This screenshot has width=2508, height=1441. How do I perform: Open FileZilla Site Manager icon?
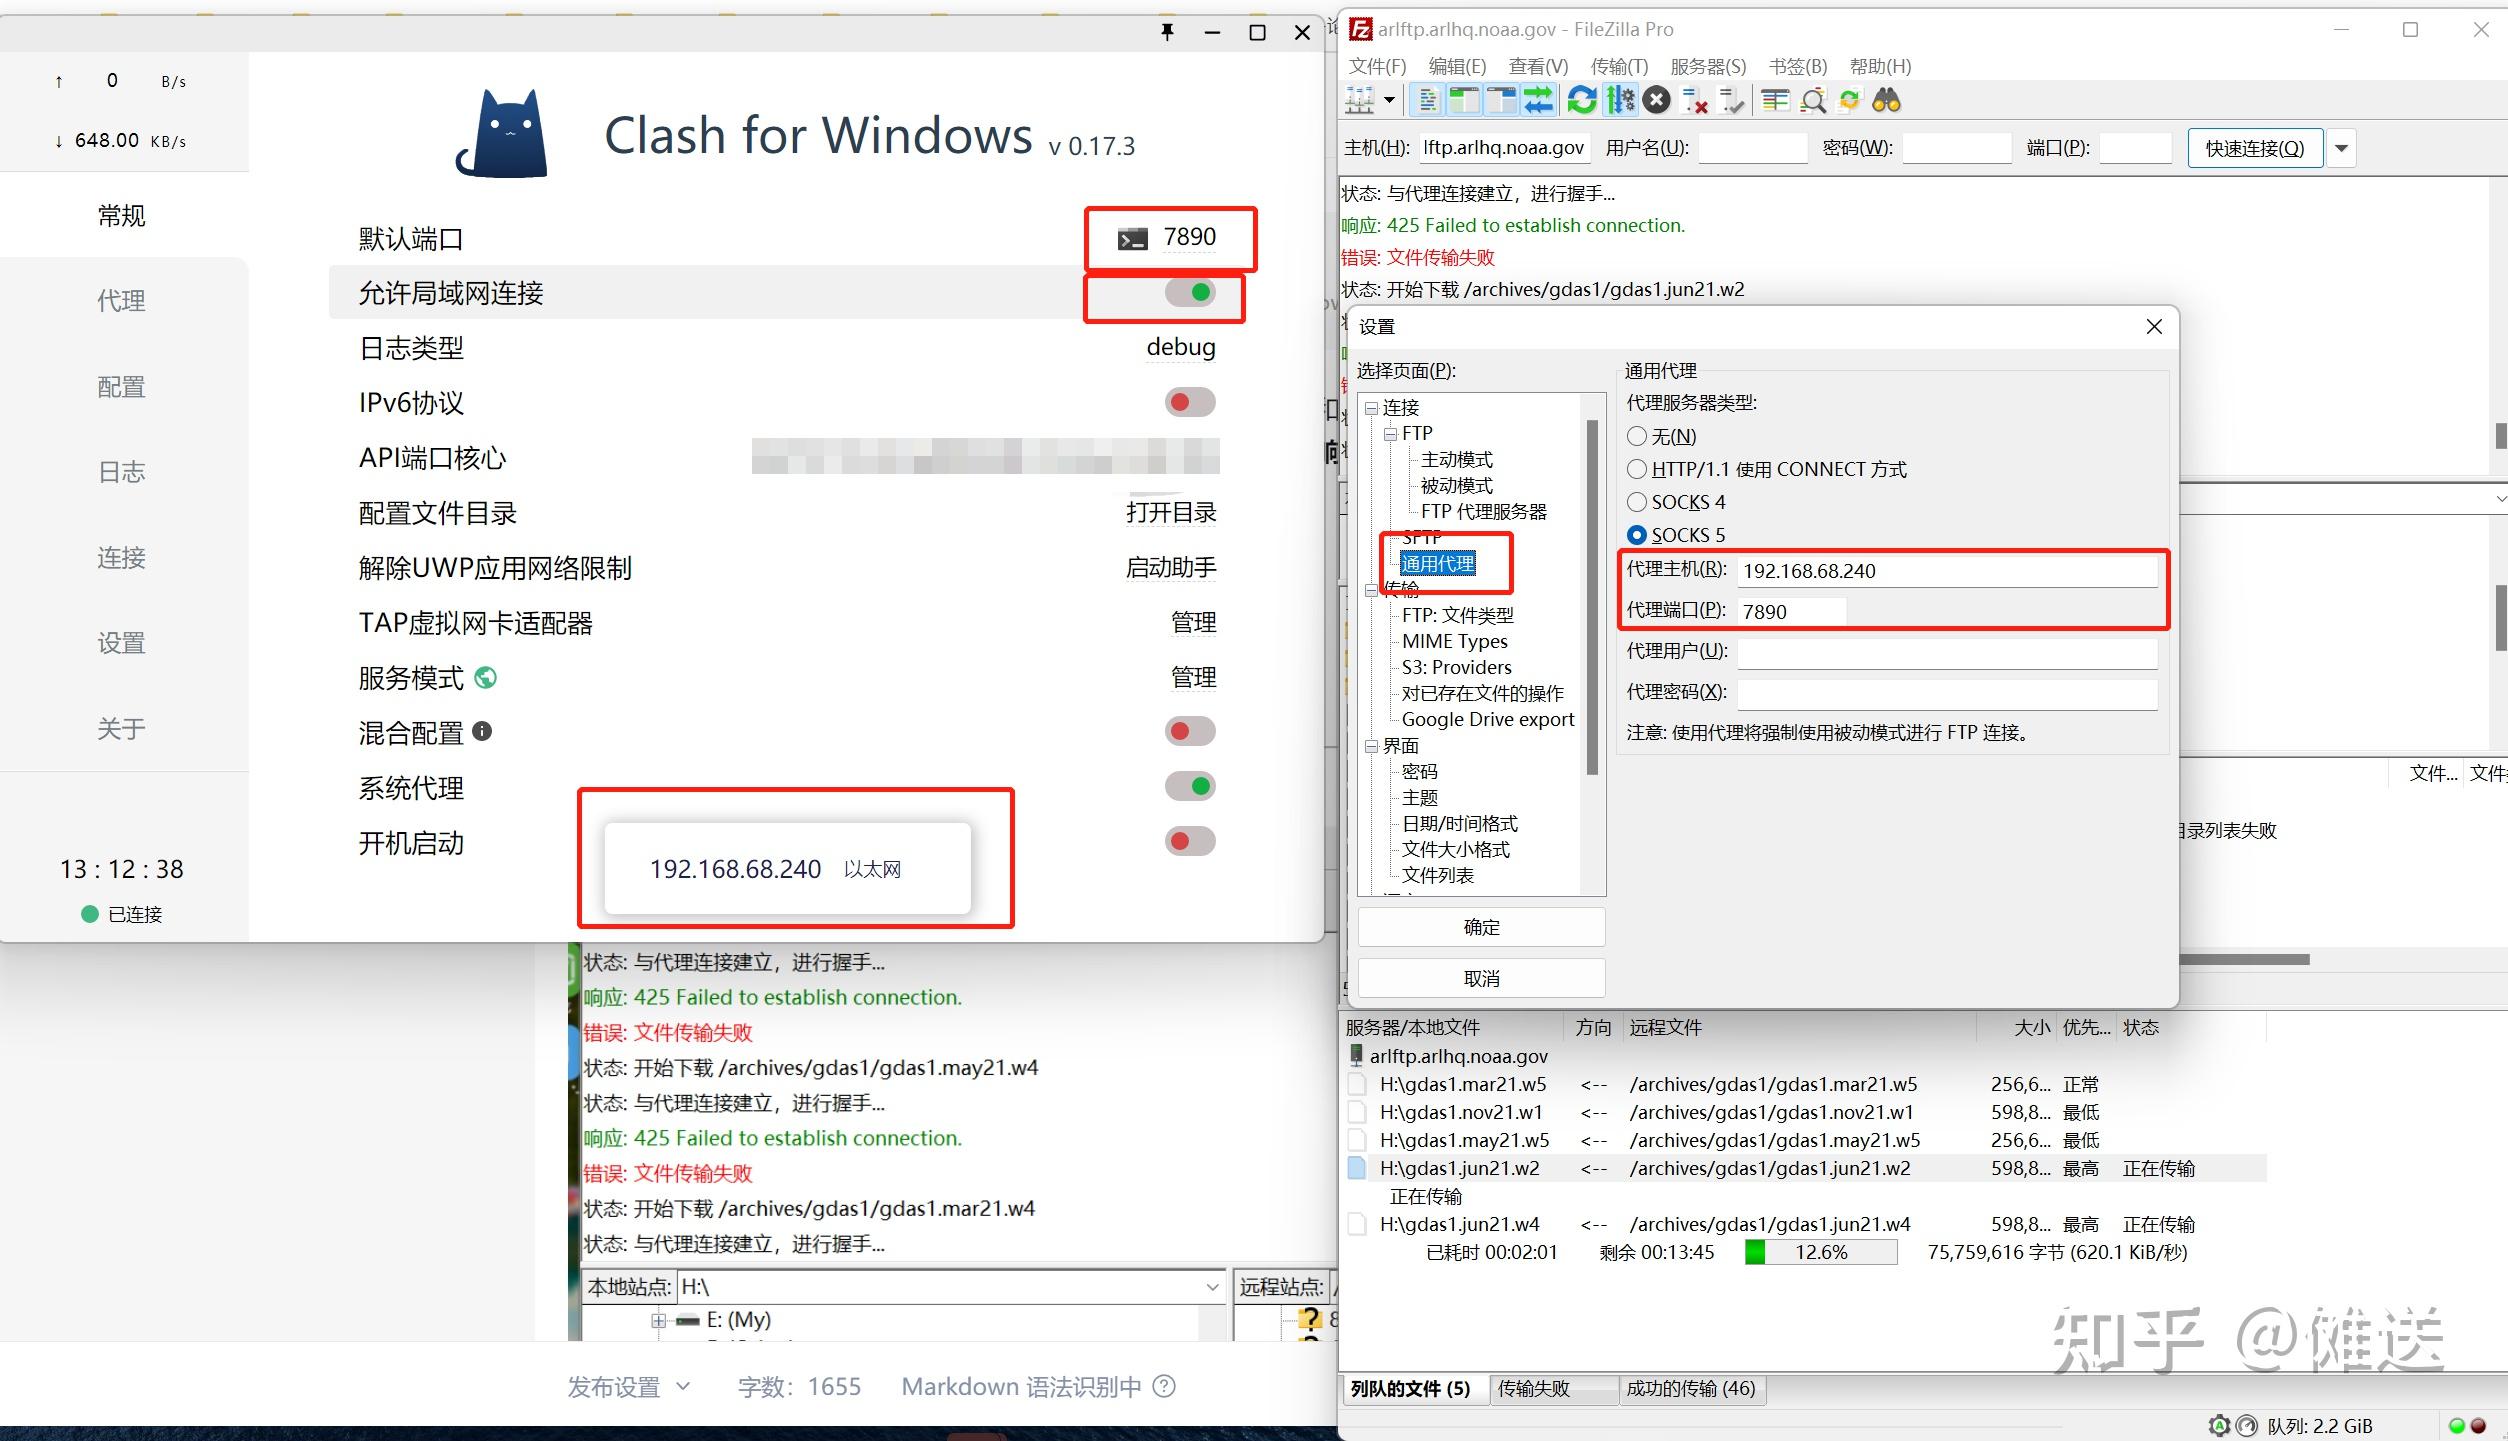point(1360,100)
